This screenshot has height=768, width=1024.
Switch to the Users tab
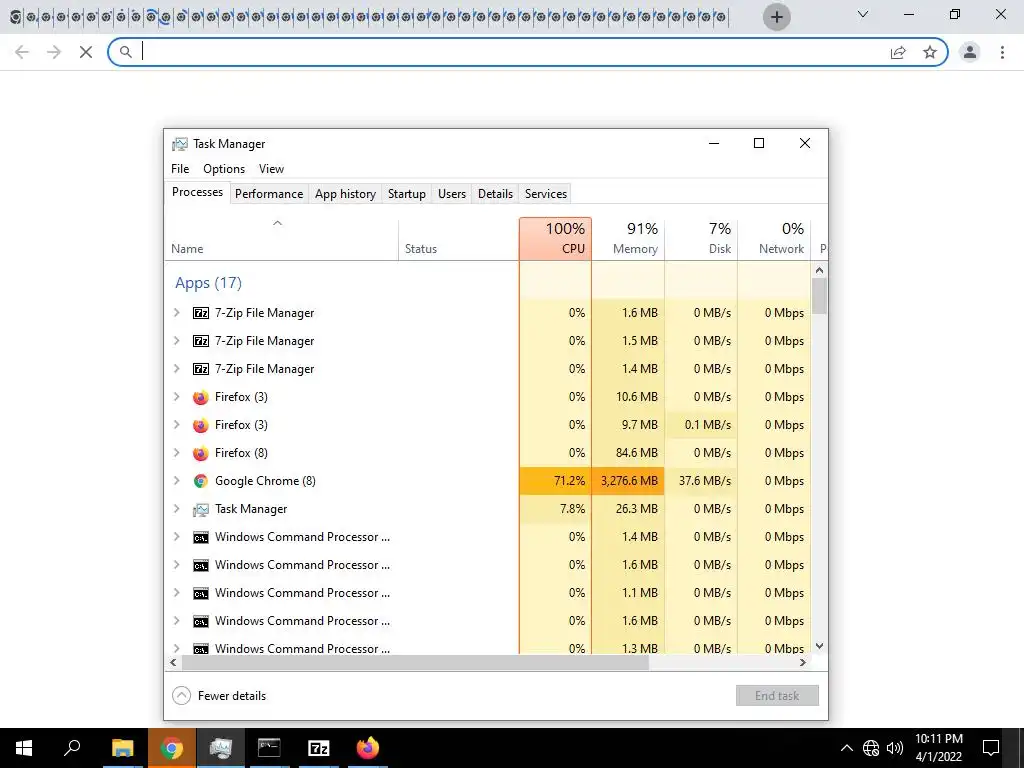(452, 194)
